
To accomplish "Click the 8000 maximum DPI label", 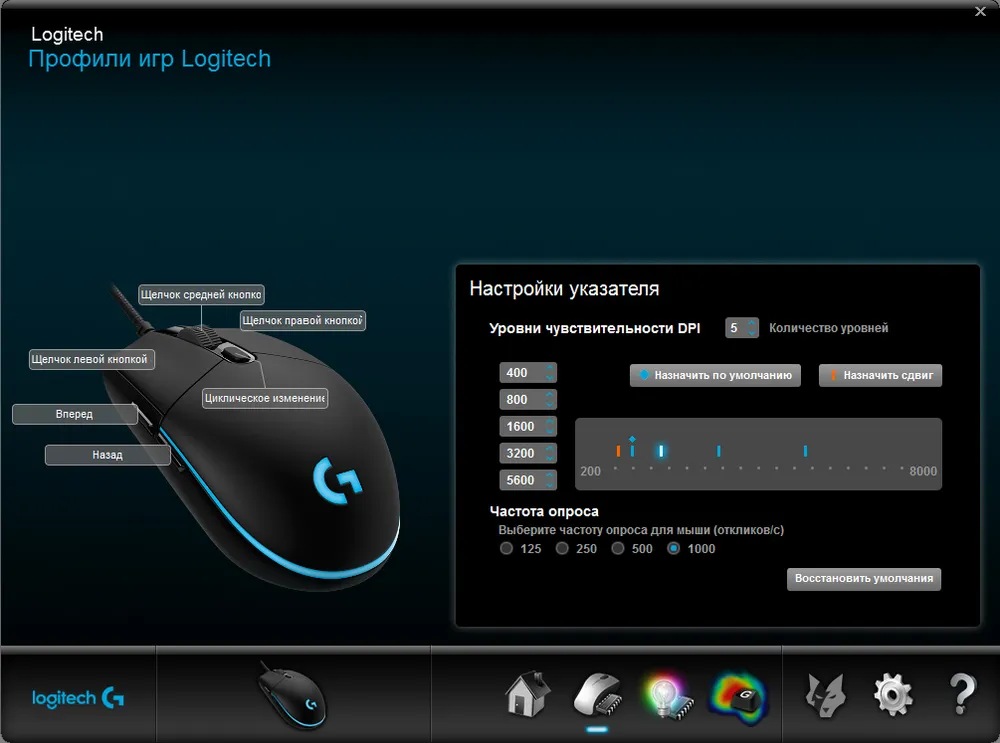I will [923, 471].
